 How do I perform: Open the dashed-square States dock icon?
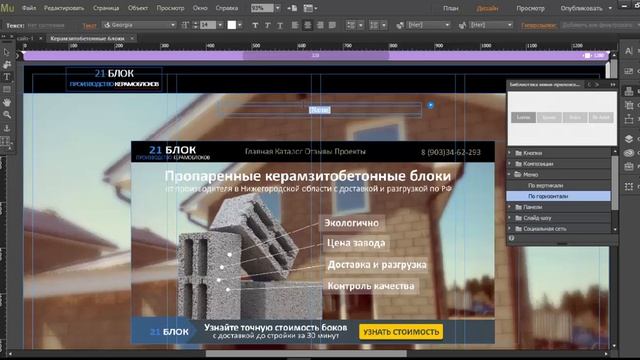[629, 186]
